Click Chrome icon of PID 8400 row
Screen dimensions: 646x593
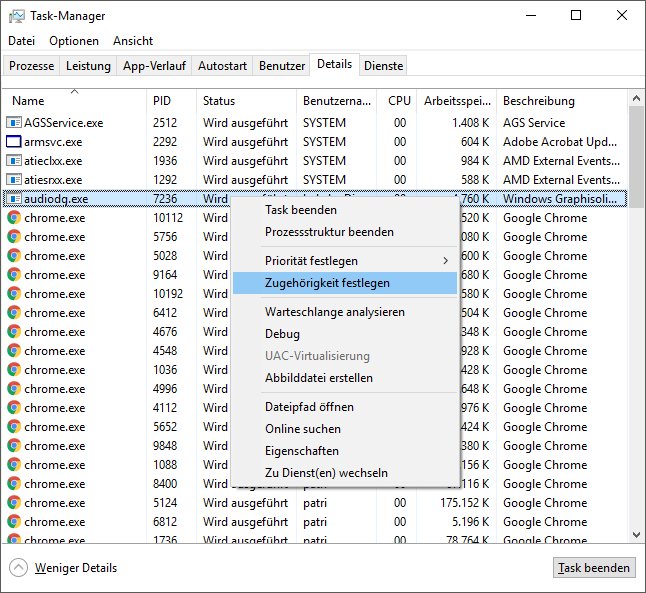pos(14,483)
